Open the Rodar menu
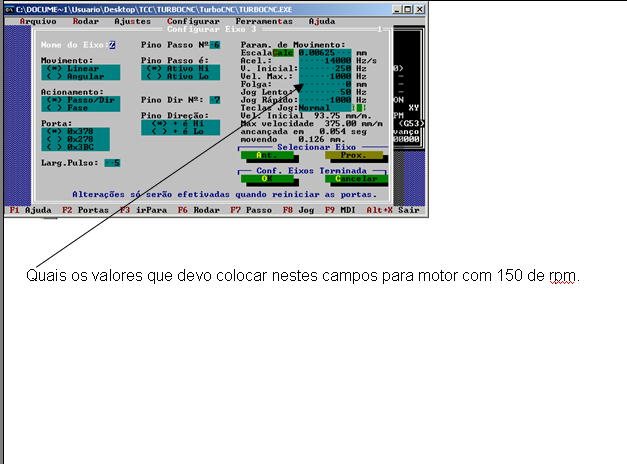Image resolution: width=627 pixels, height=464 pixels. coord(86,21)
